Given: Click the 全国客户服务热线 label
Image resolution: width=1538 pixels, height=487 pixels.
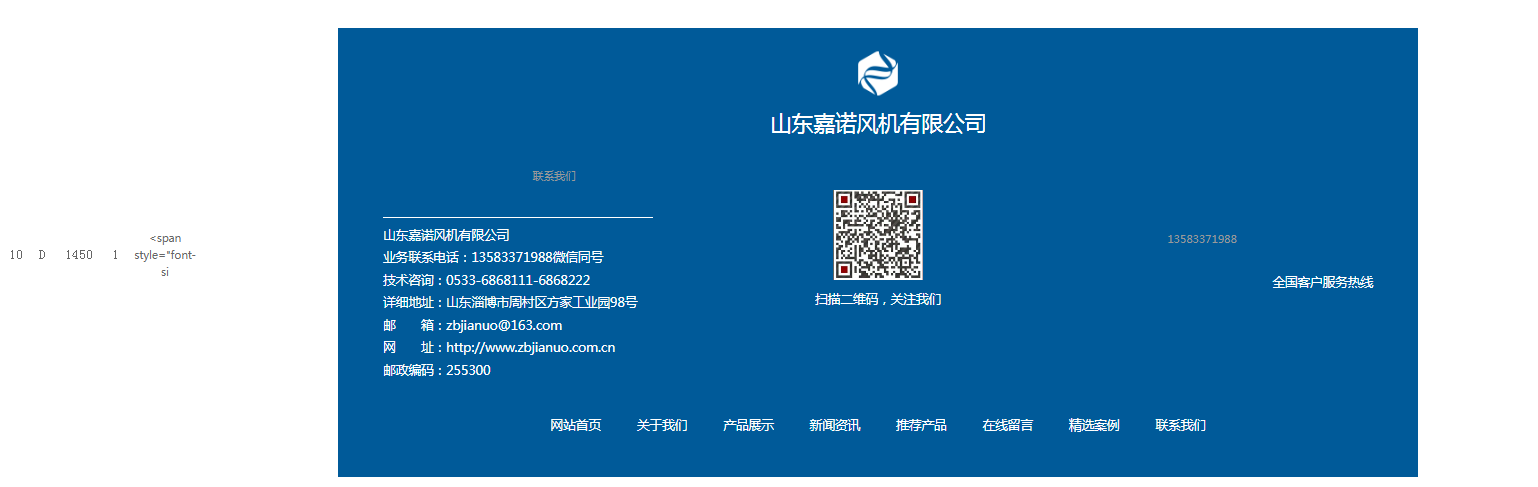Looking at the screenshot, I should coord(1322,282).
